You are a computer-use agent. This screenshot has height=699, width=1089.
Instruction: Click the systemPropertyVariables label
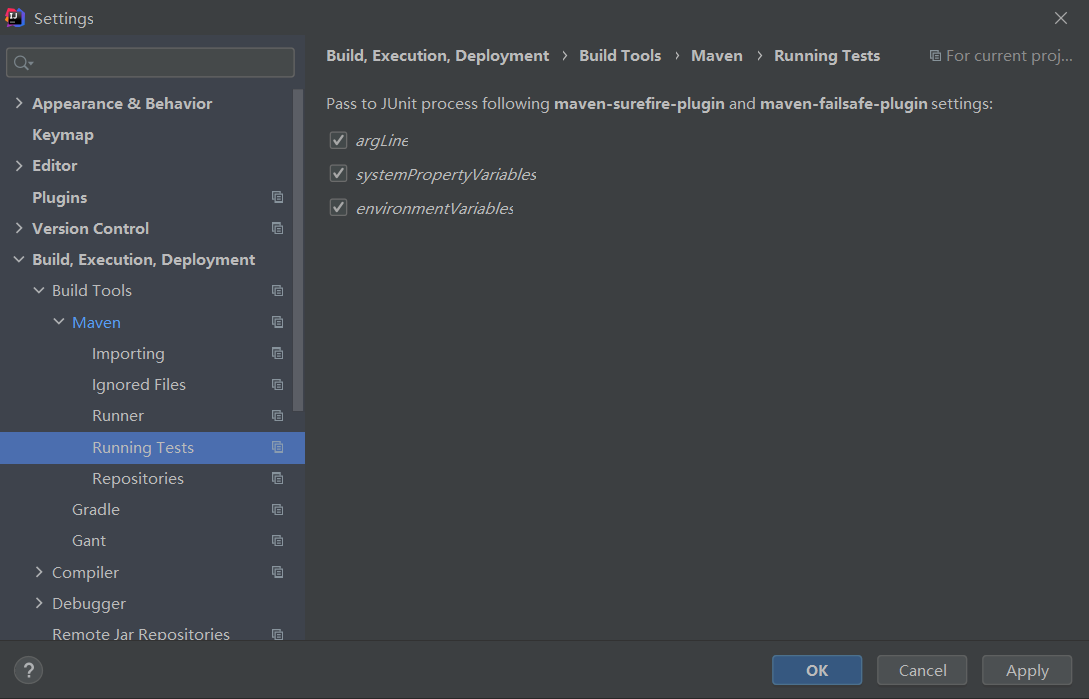pyautogui.click(x=446, y=174)
